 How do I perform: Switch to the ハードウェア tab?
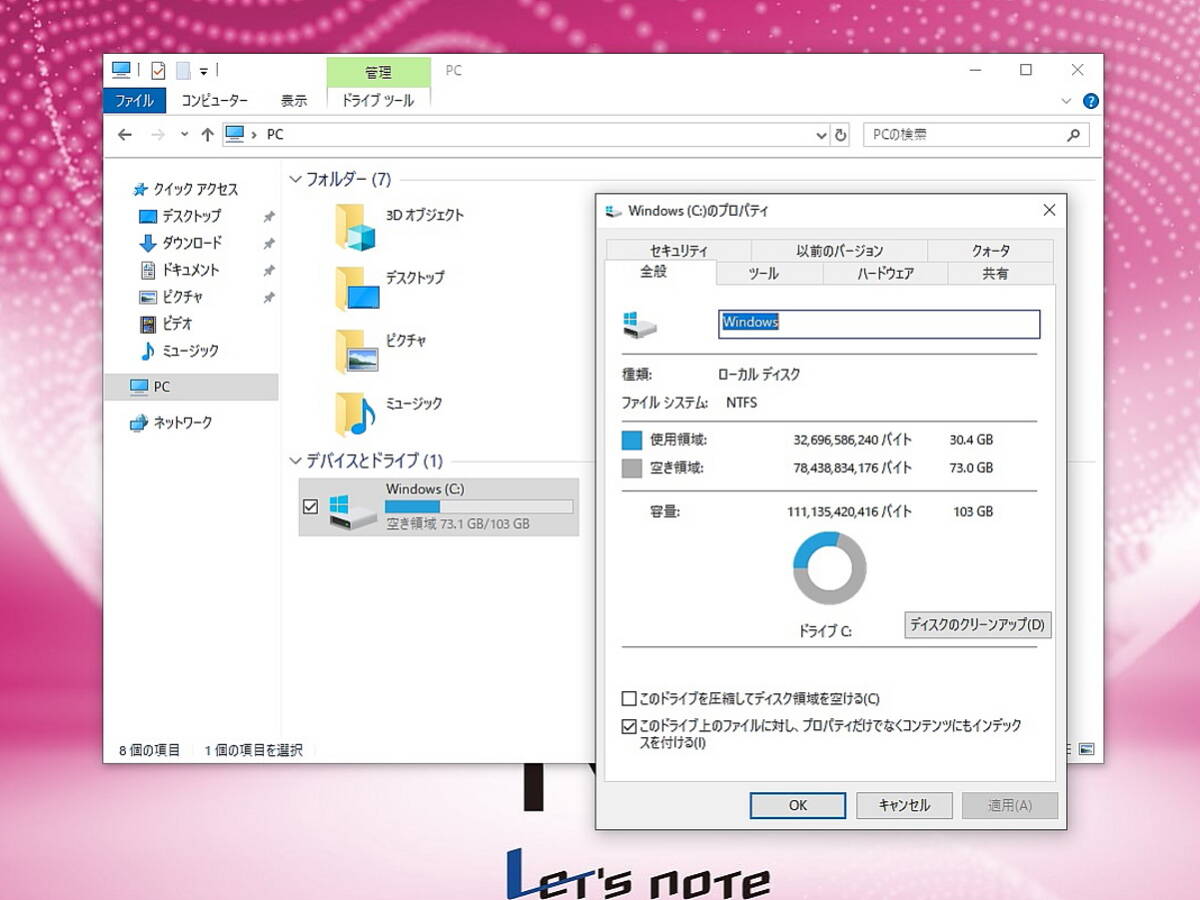(885, 274)
